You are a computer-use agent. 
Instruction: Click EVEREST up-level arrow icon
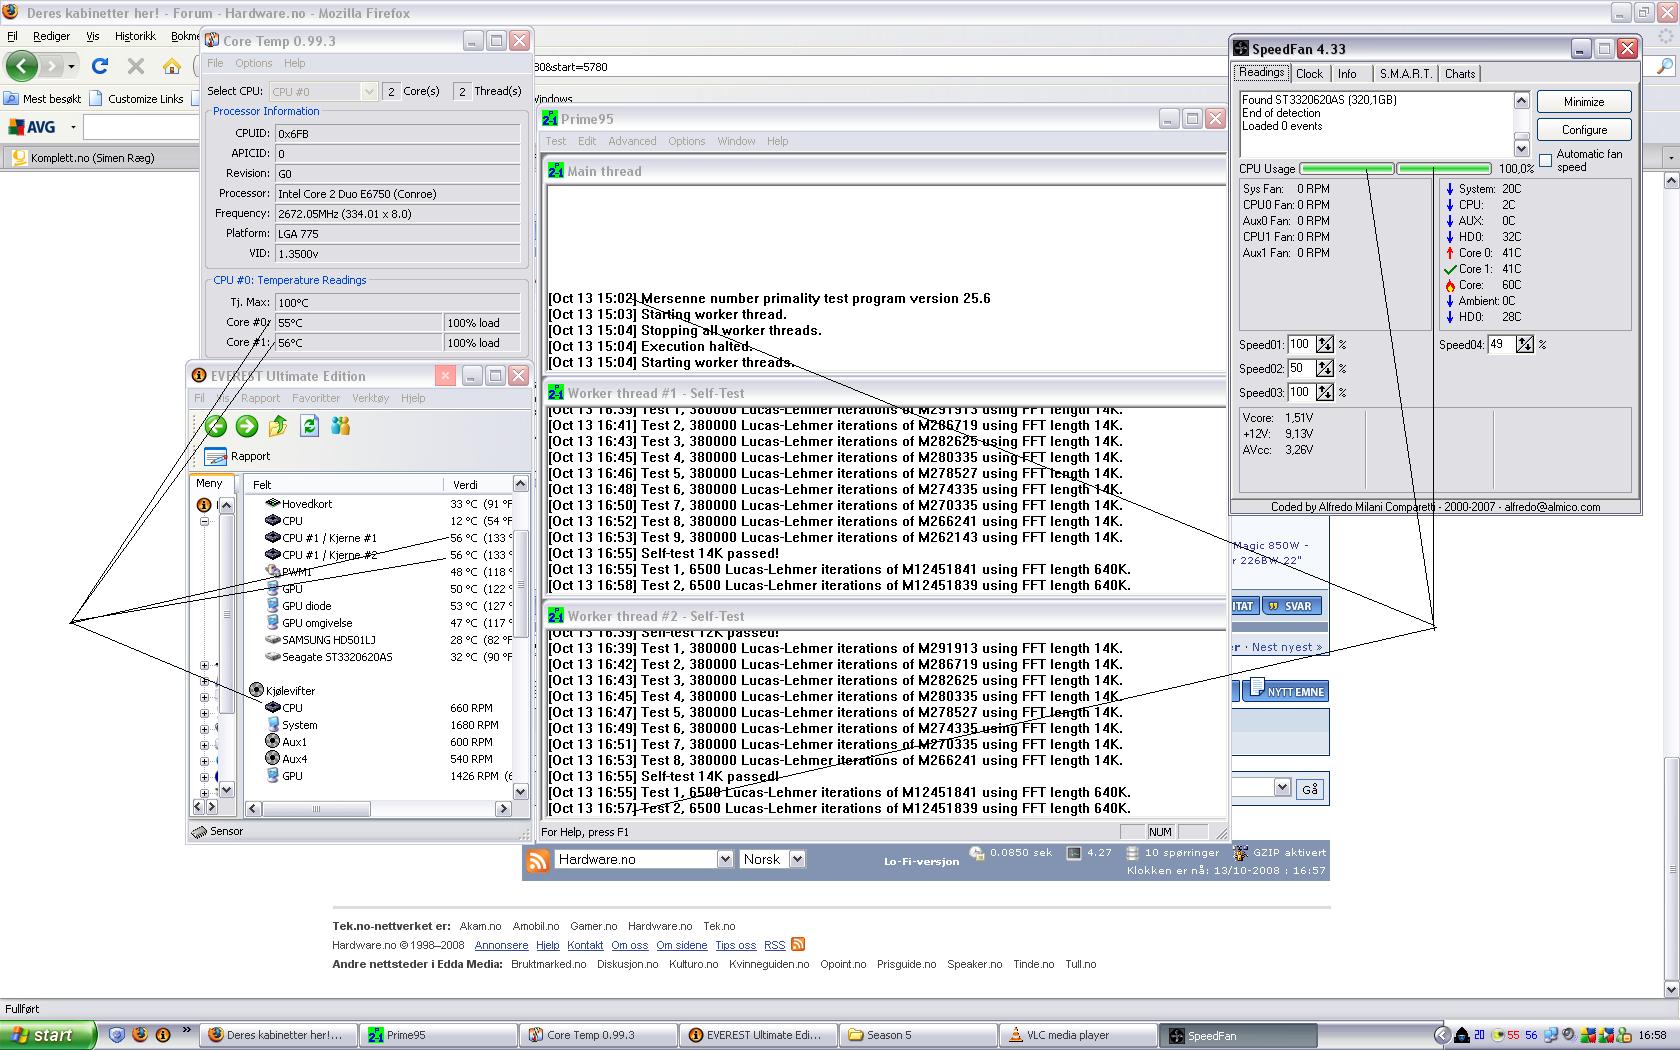[x=278, y=426]
